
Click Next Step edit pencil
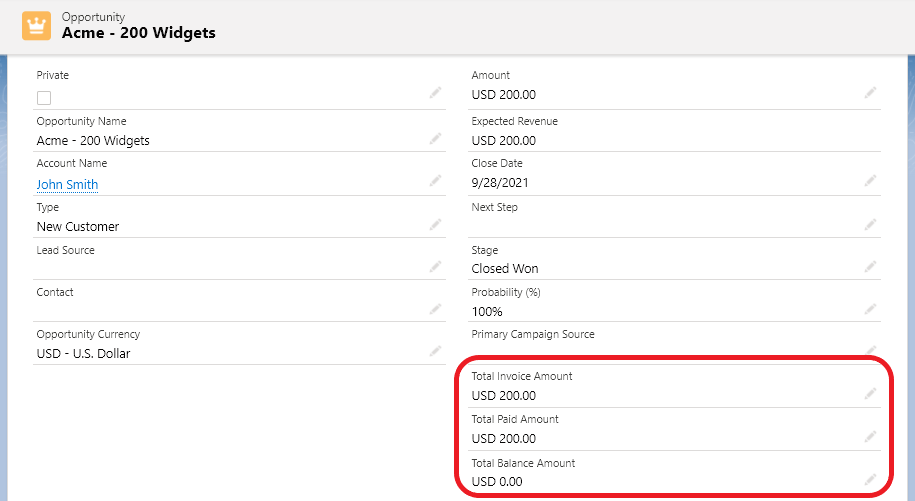(871, 224)
